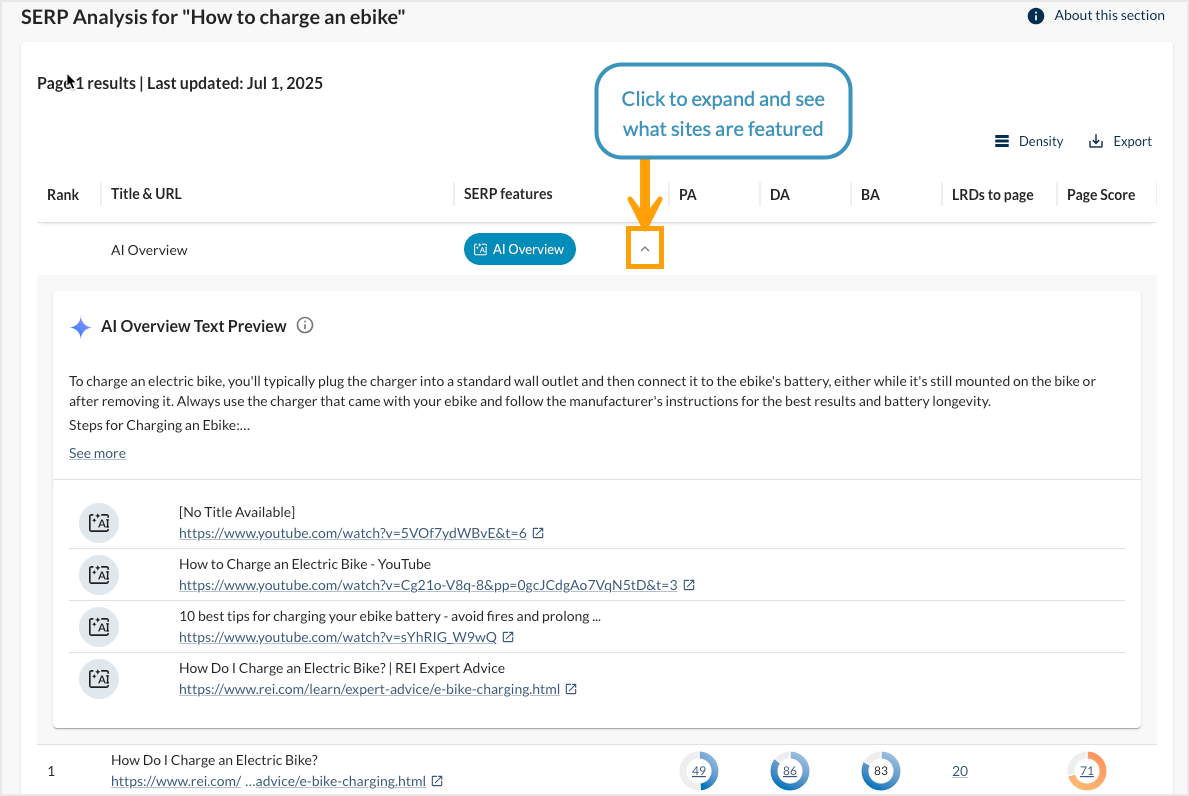The height and width of the screenshot is (796, 1189).
Task: Open external link icon for first YouTube URL
Action: point(538,534)
